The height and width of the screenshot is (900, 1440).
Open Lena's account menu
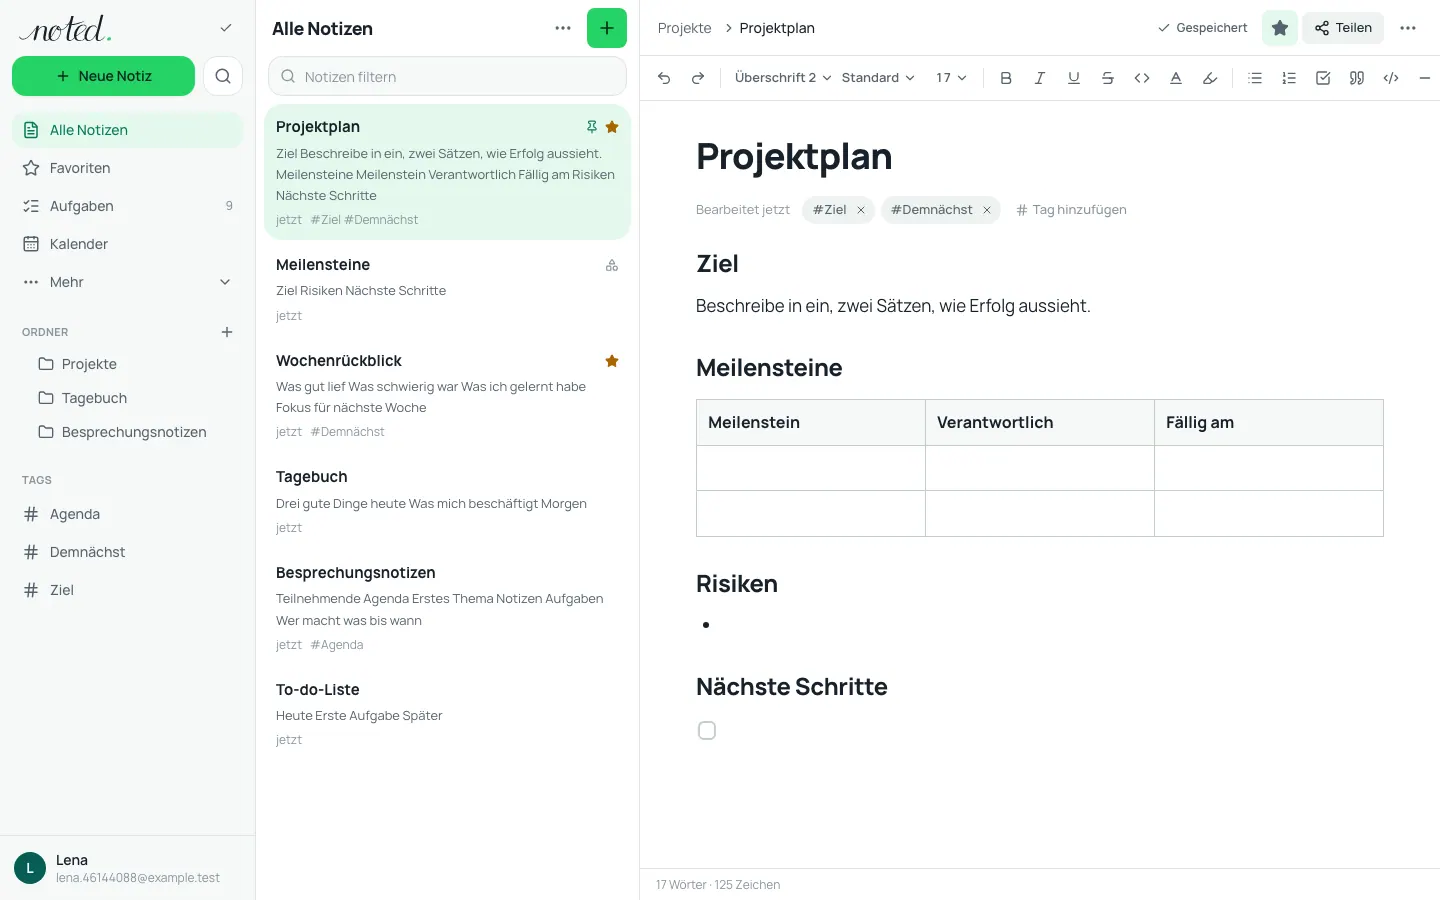pyautogui.click(x=127, y=868)
